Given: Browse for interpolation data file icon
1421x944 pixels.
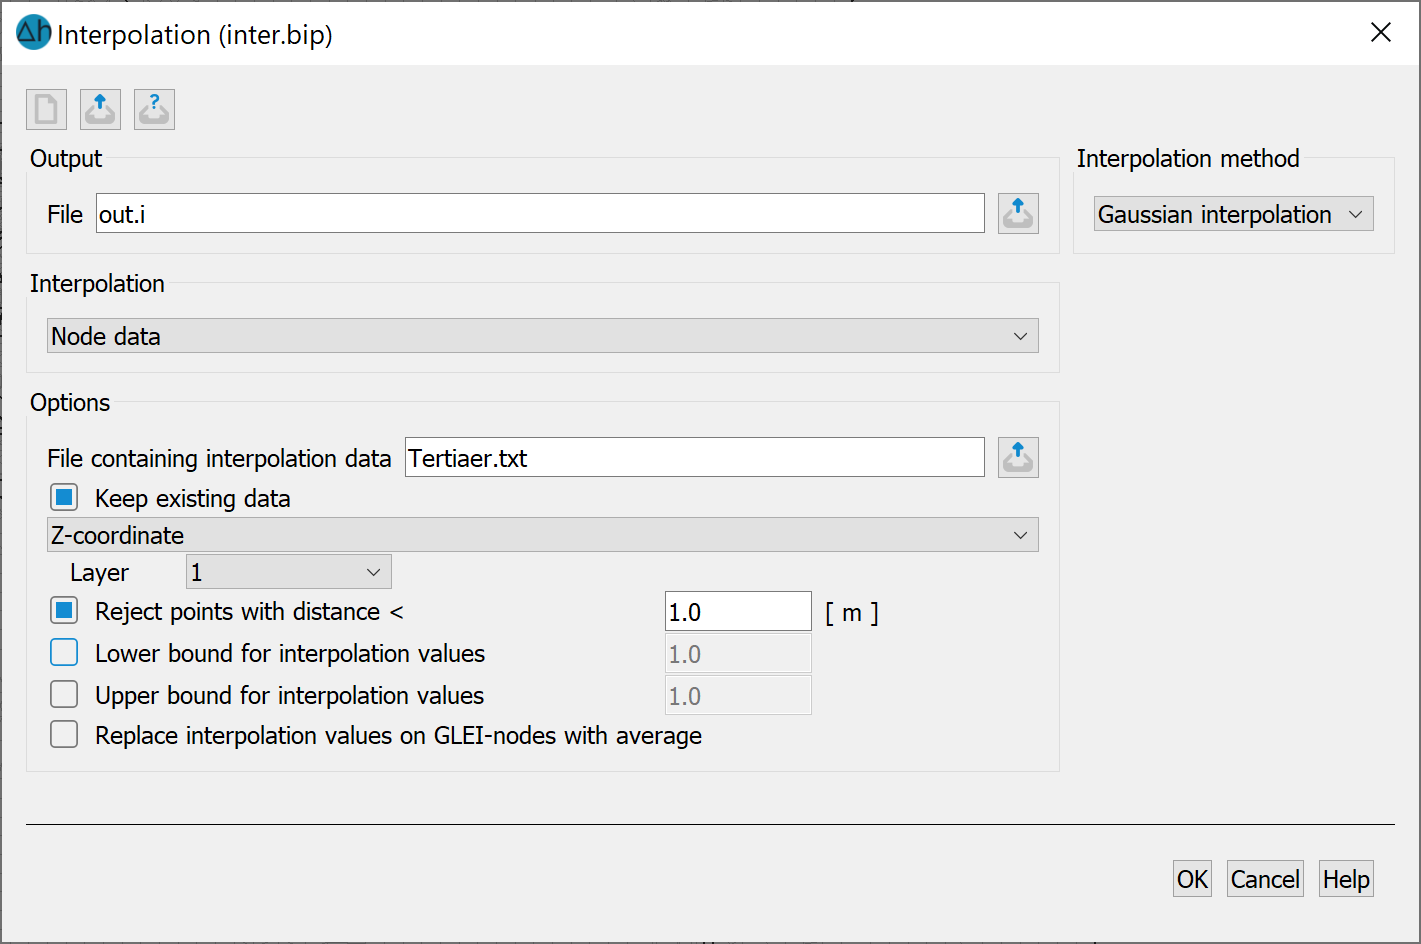Looking at the screenshot, I should [1018, 457].
